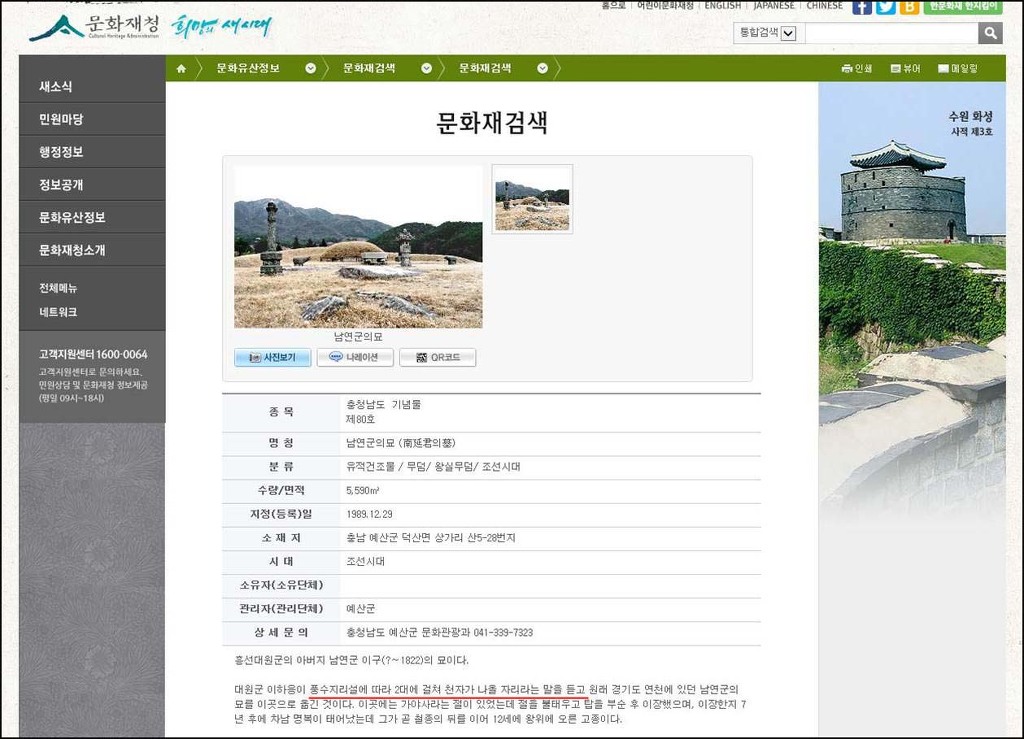Click the '고객지원센터 1600-0064' text
The width and height of the screenshot is (1024, 739).
[x=93, y=354]
